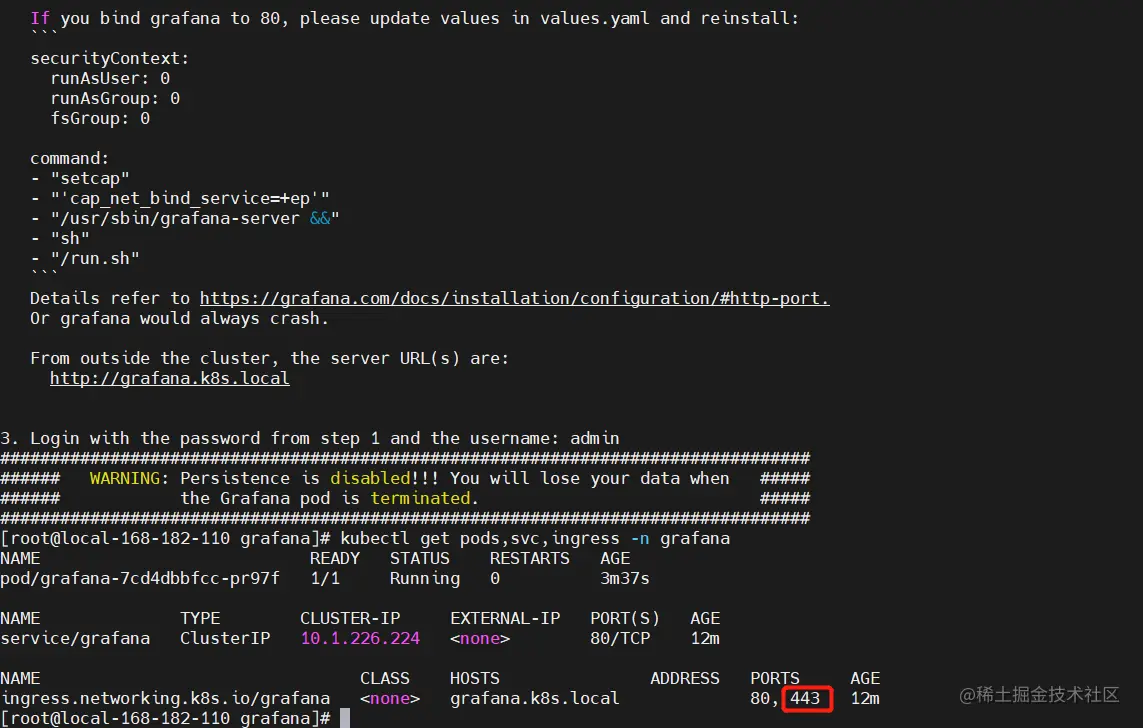
Task: Click the HOSTS column header
Action: [x=475, y=678]
